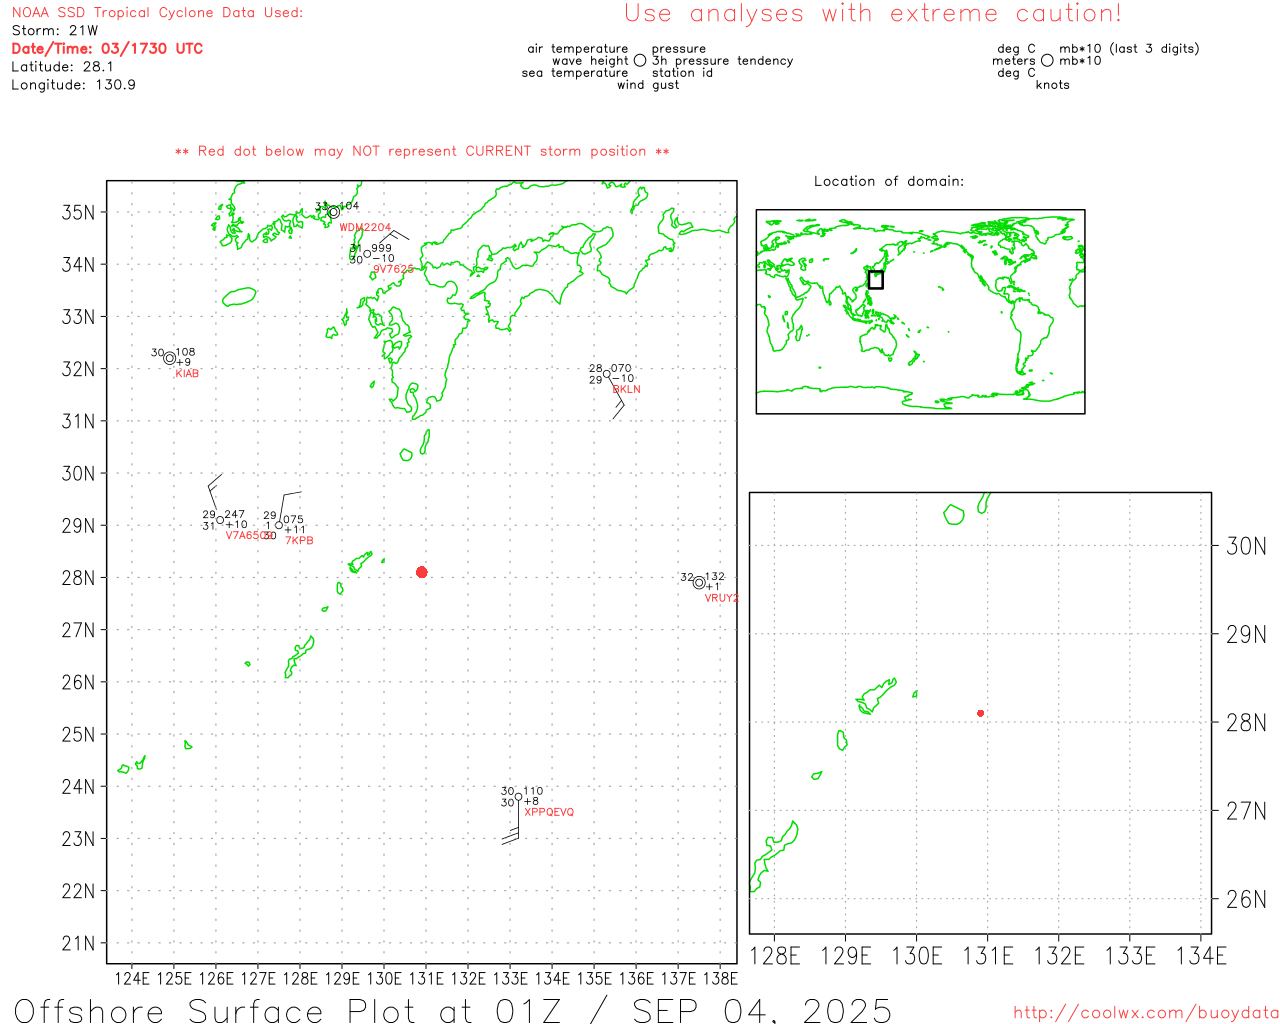Click the 'air temperature' legend label
Viewport: 1280px width, 1024px height.
[578, 49]
